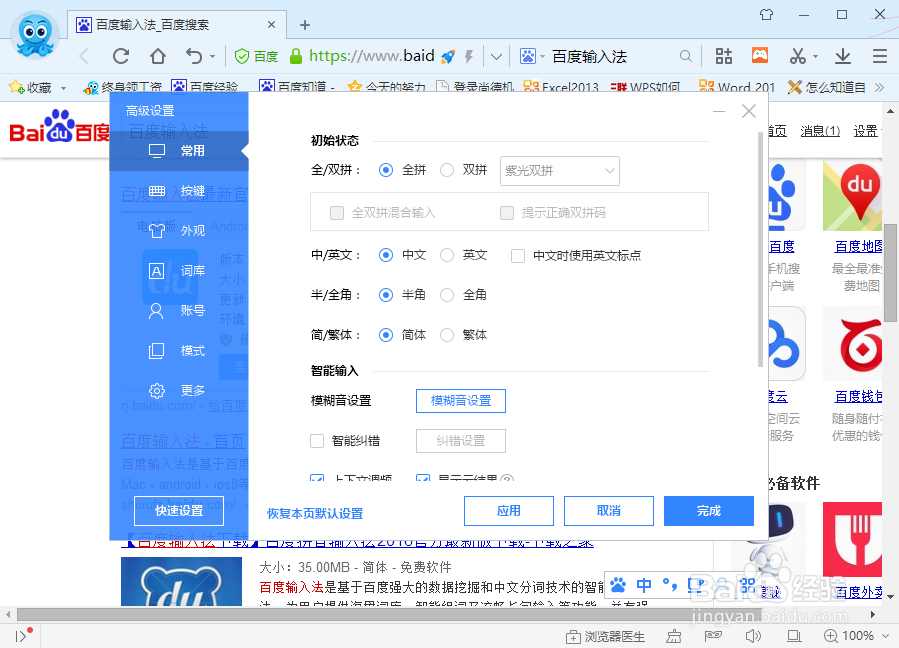Select the 半角 radio button
The height and width of the screenshot is (648, 899).
[386, 295]
